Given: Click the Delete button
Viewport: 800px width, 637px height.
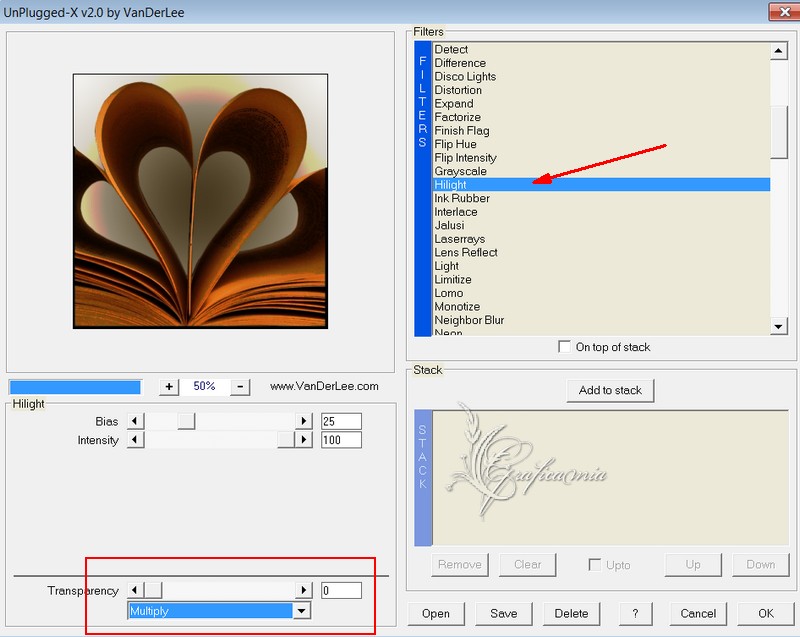Looking at the screenshot, I should click(571, 614).
